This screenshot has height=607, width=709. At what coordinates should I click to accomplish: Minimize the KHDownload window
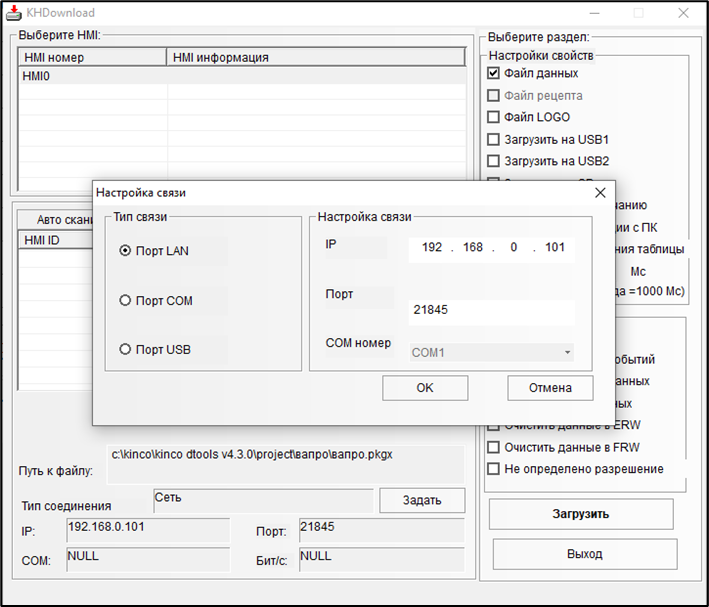click(595, 13)
